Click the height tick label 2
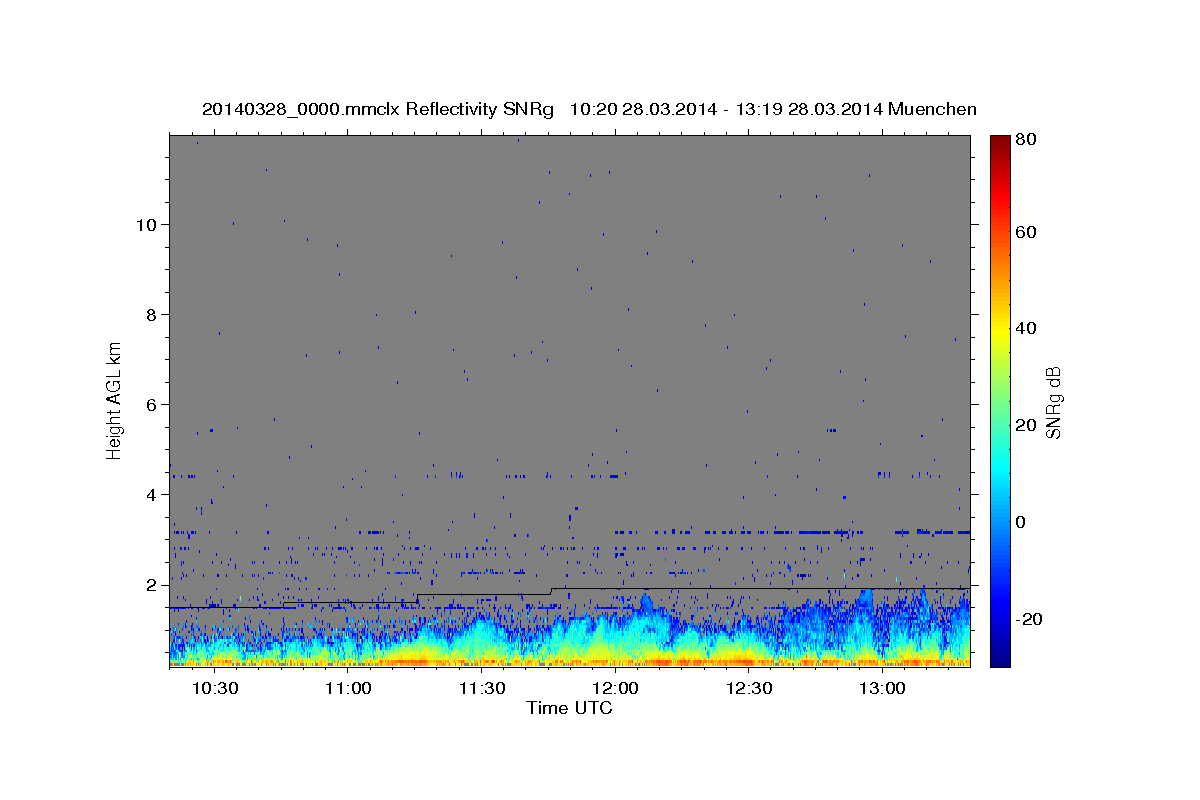This screenshot has height=800, width=1200. (153, 585)
